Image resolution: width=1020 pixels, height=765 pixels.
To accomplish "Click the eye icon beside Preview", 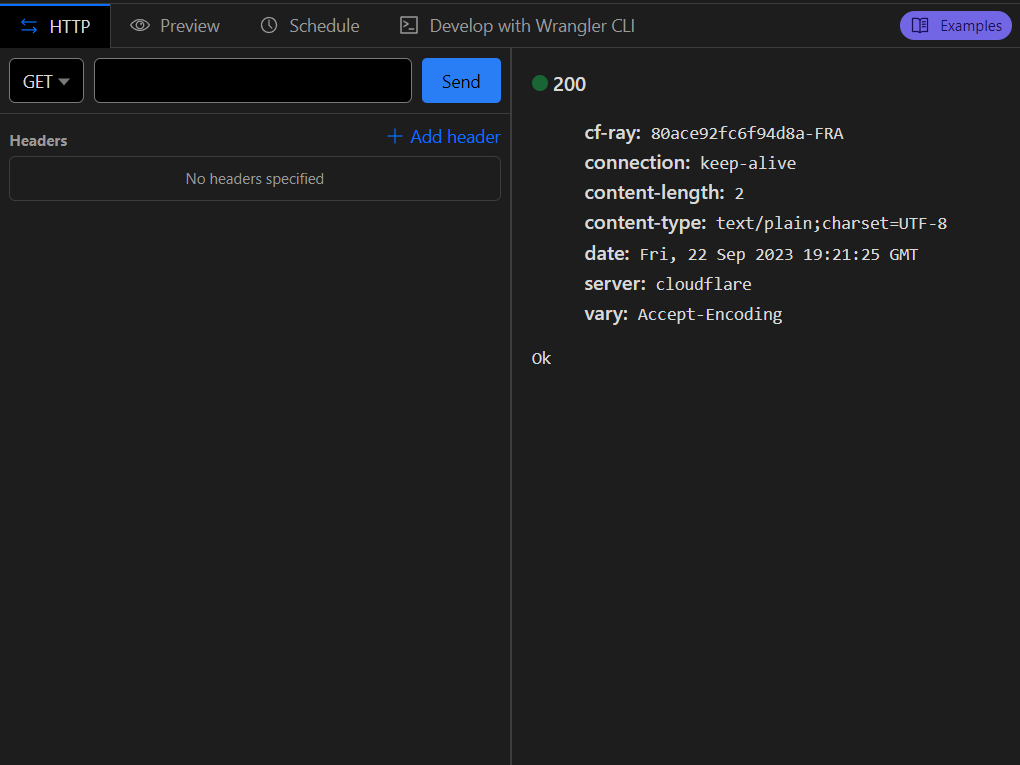I will 140,25.
